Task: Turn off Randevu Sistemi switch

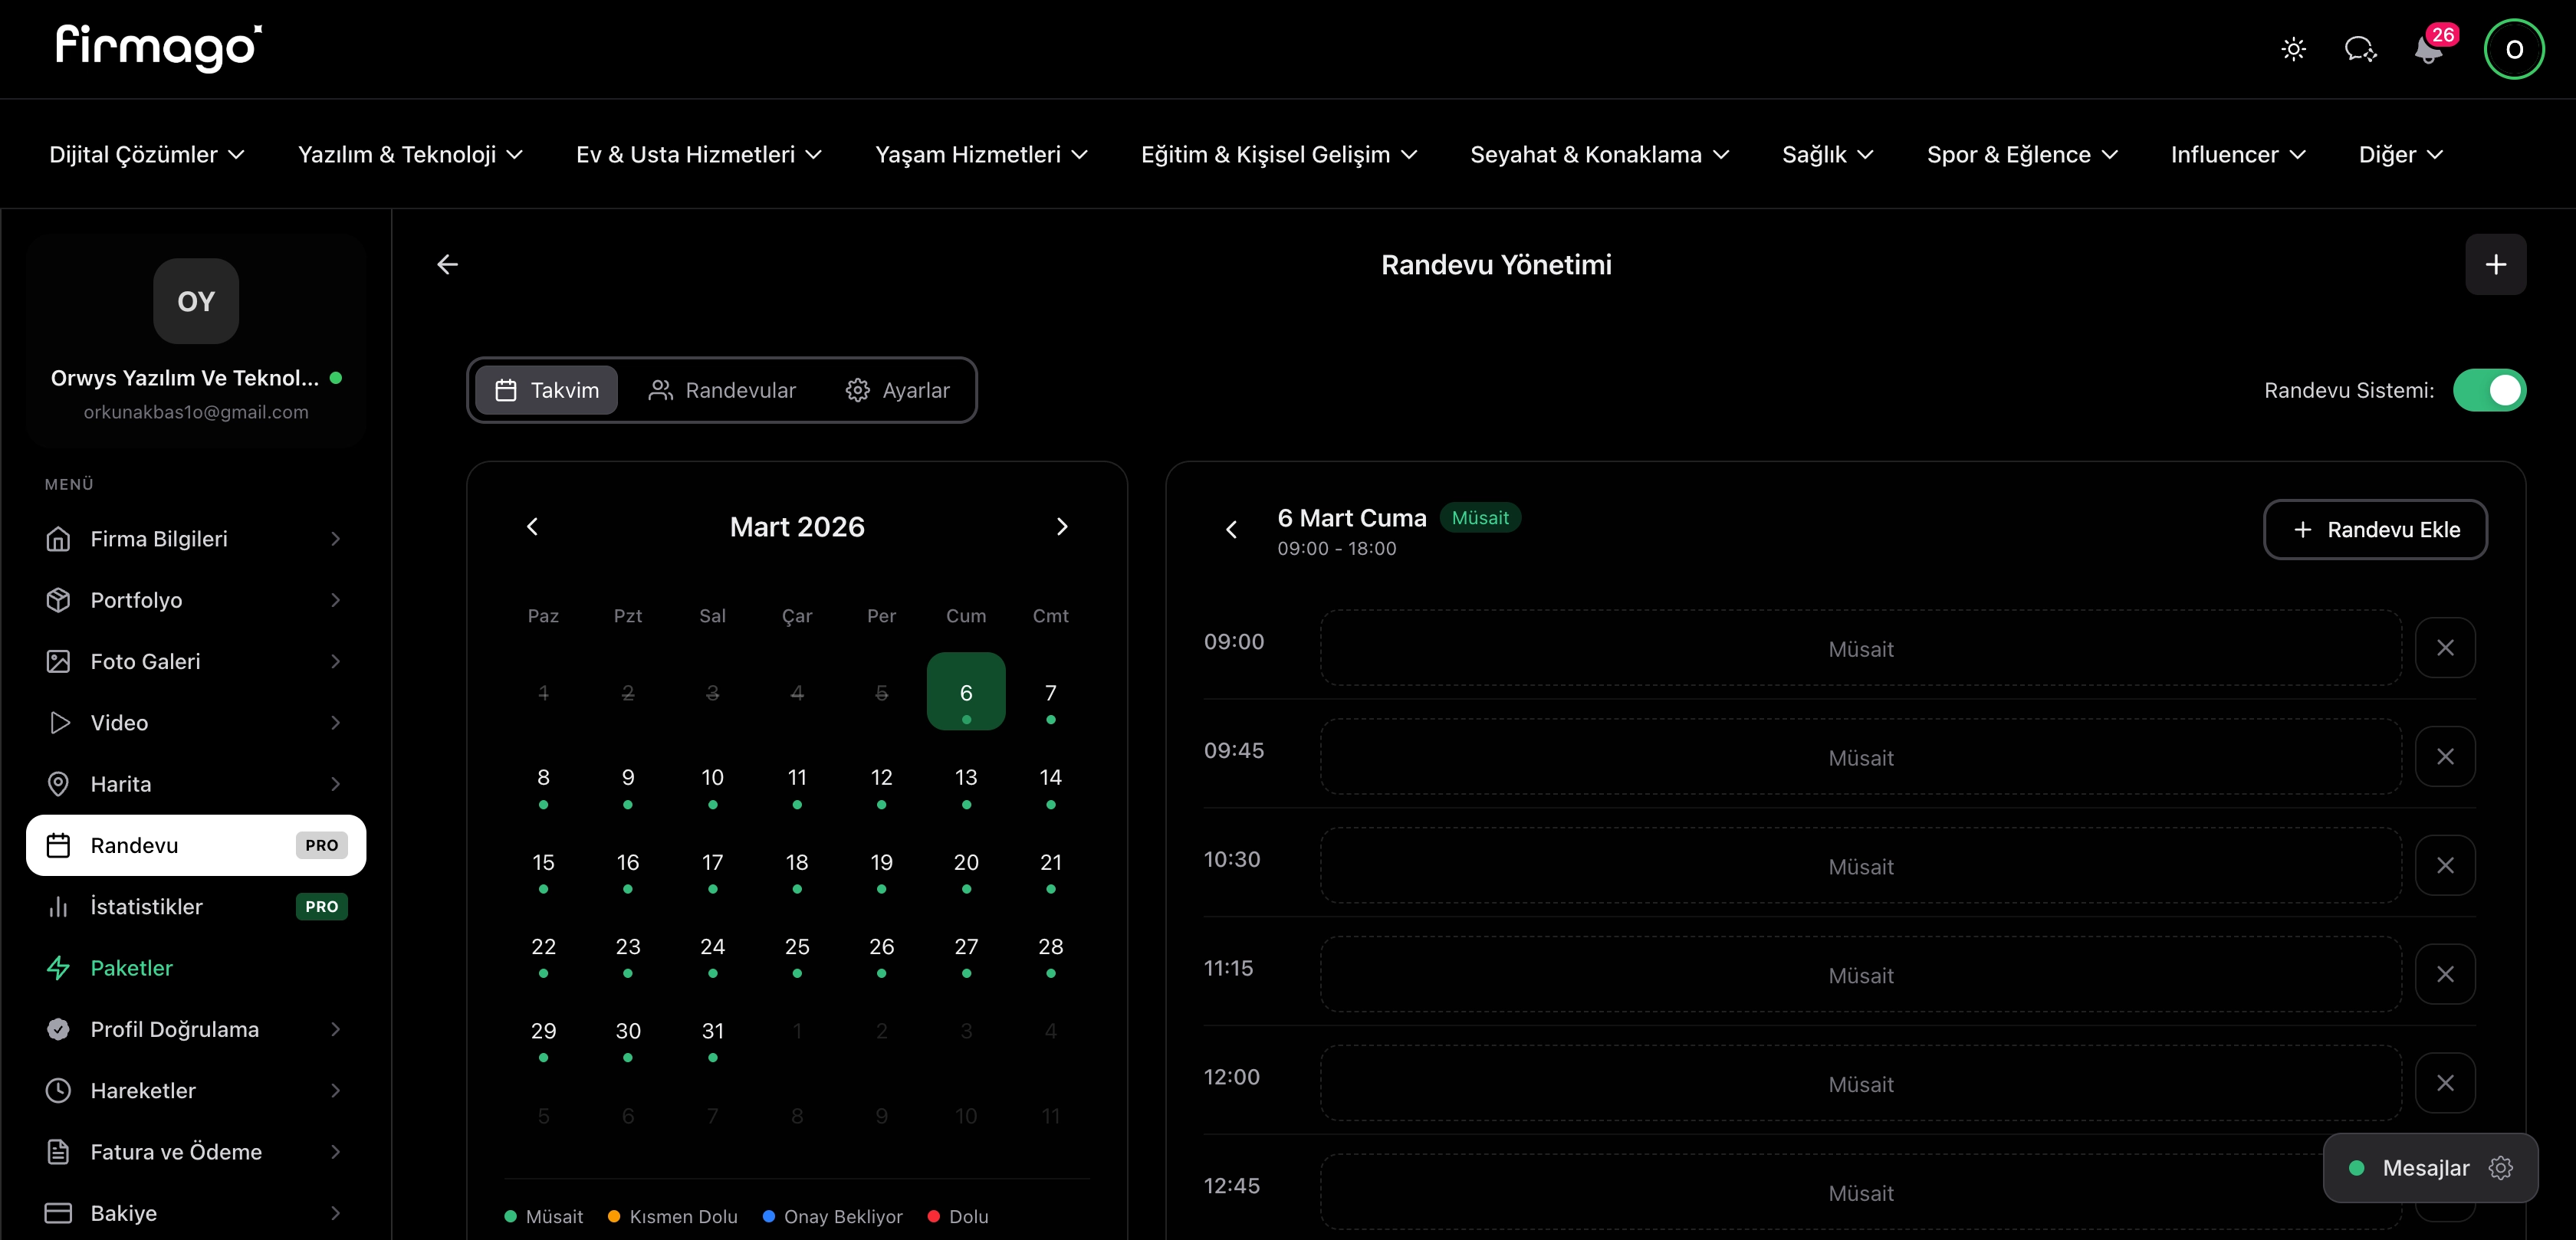Action: (2489, 390)
